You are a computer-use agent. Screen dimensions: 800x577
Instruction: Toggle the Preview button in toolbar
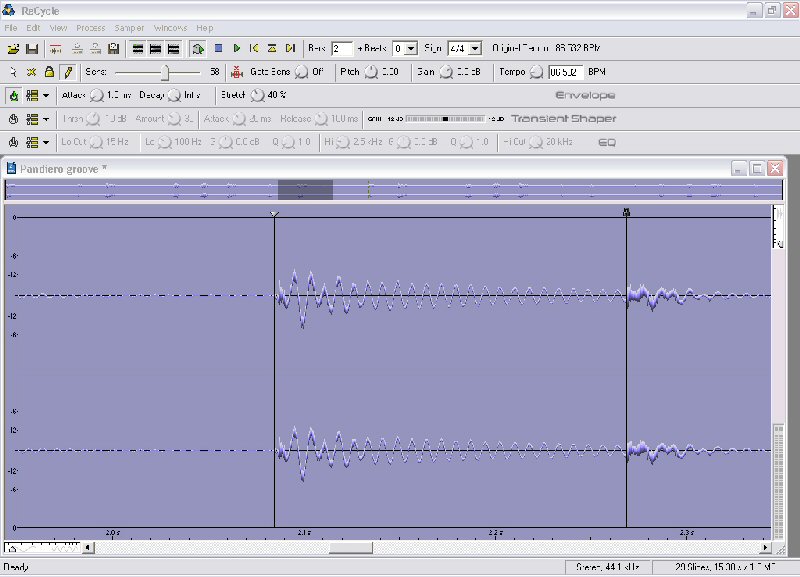(x=198, y=48)
